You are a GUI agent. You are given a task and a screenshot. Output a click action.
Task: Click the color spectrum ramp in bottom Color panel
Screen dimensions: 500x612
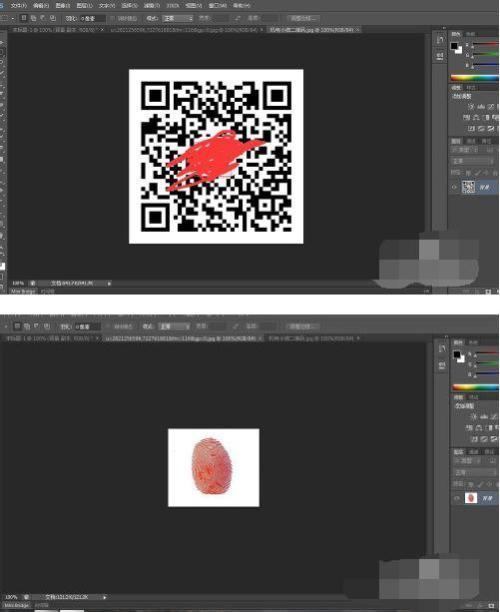point(476,387)
